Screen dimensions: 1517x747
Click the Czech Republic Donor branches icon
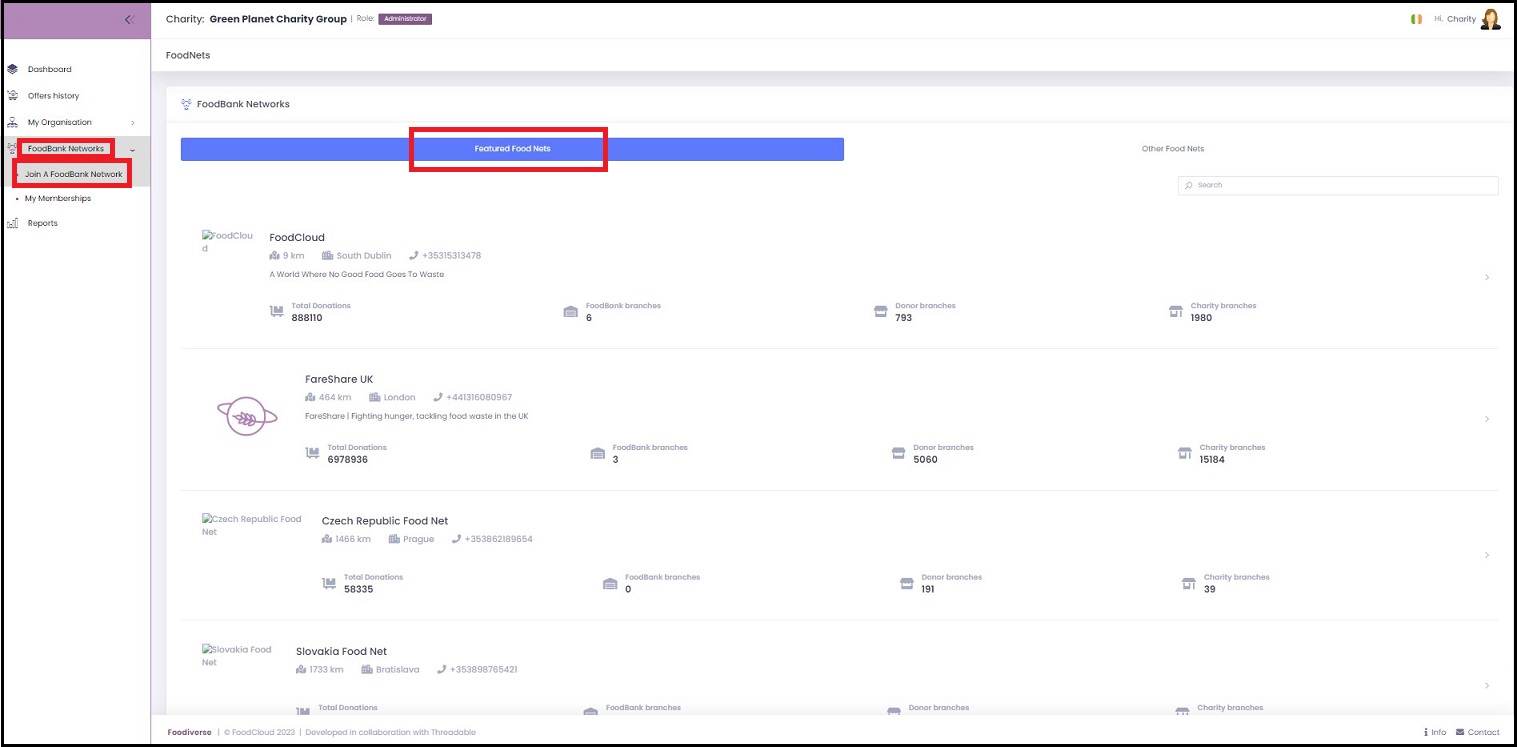tap(907, 584)
